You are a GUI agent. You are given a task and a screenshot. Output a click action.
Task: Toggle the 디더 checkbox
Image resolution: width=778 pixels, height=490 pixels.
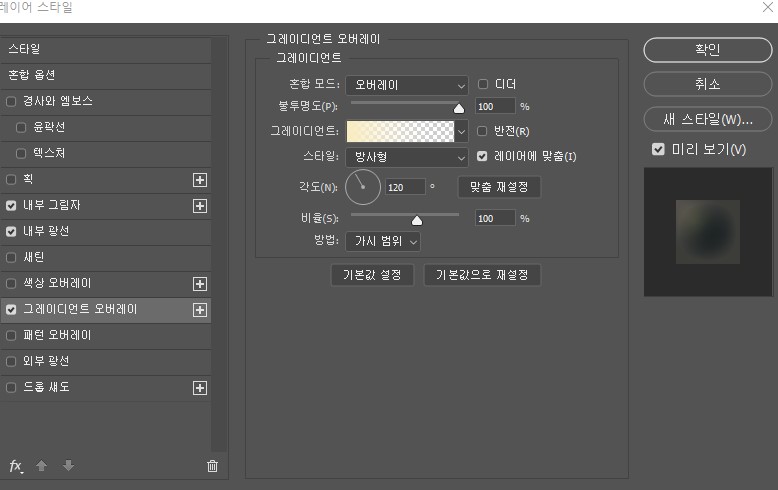[x=482, y=84]
